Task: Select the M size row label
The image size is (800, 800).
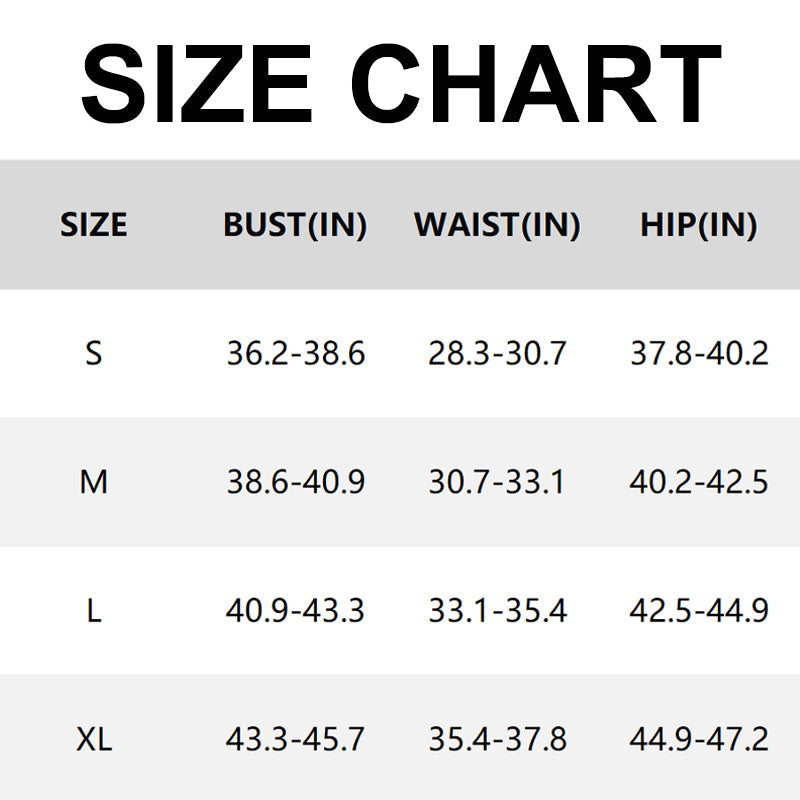Action: click(x=94, y=482)
